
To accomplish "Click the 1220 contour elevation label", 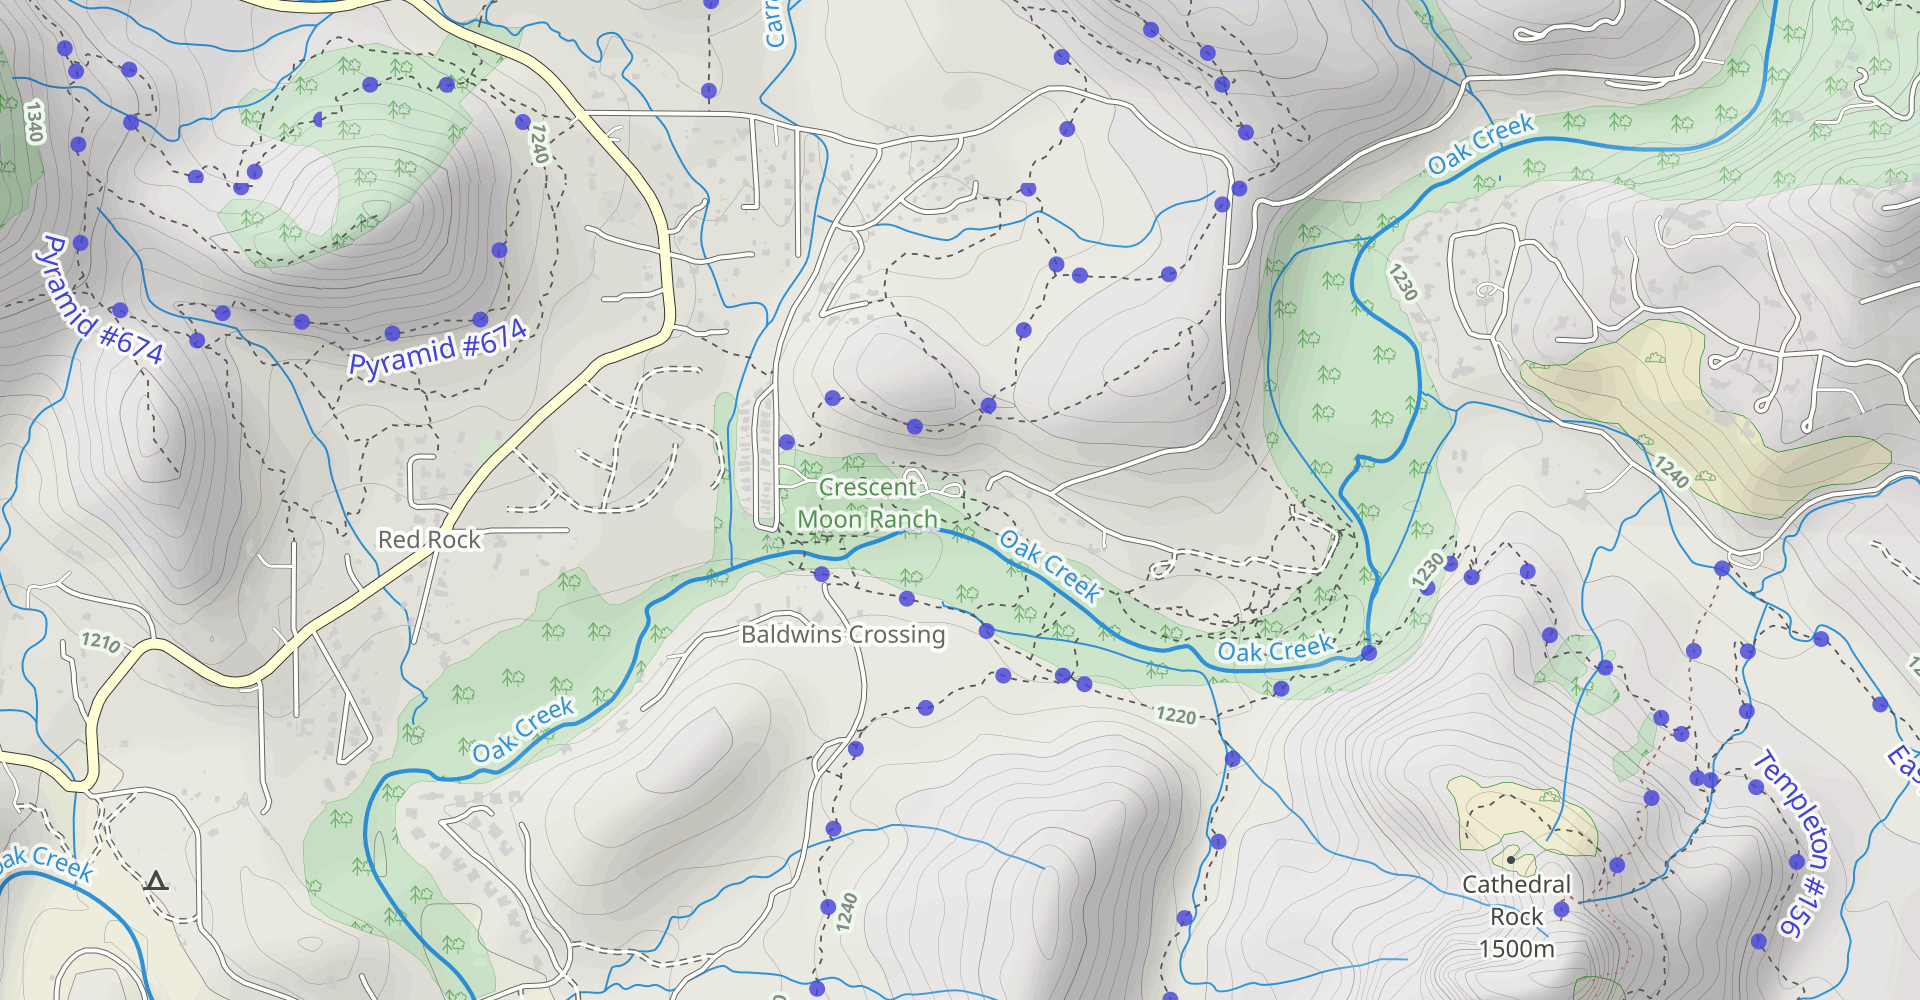I will click(1176, 715).
